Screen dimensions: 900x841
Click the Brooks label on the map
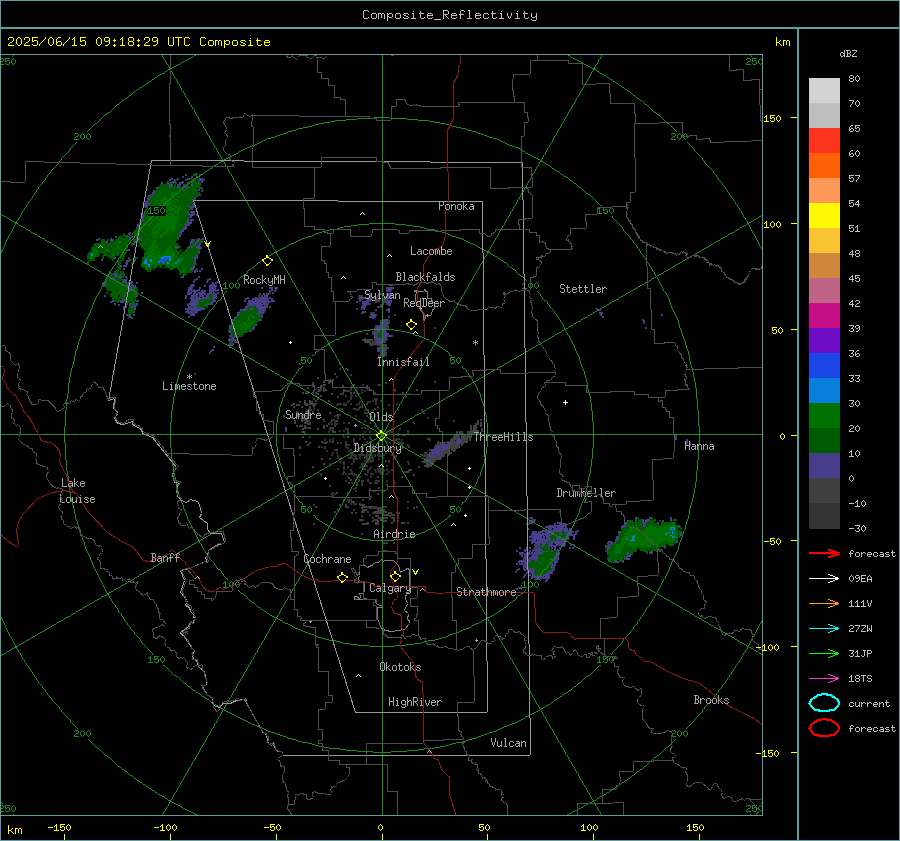(711, 700)
